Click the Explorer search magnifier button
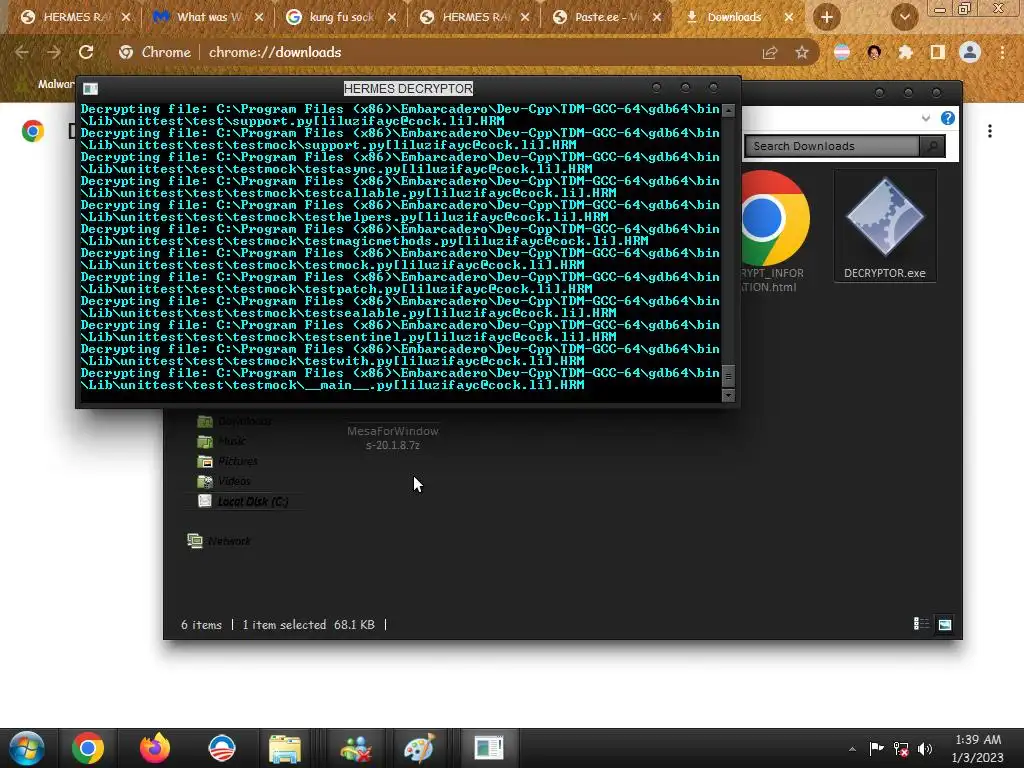The image size is (1024, 768). coord(933,146)
